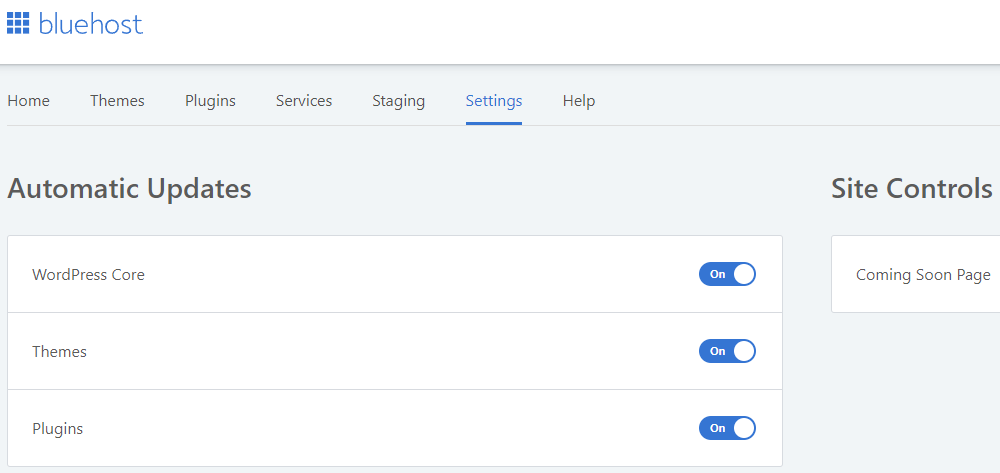This screenshot has width=1000, height=473.
Task: Select the Staging tab
Action: tap(399, 101)
